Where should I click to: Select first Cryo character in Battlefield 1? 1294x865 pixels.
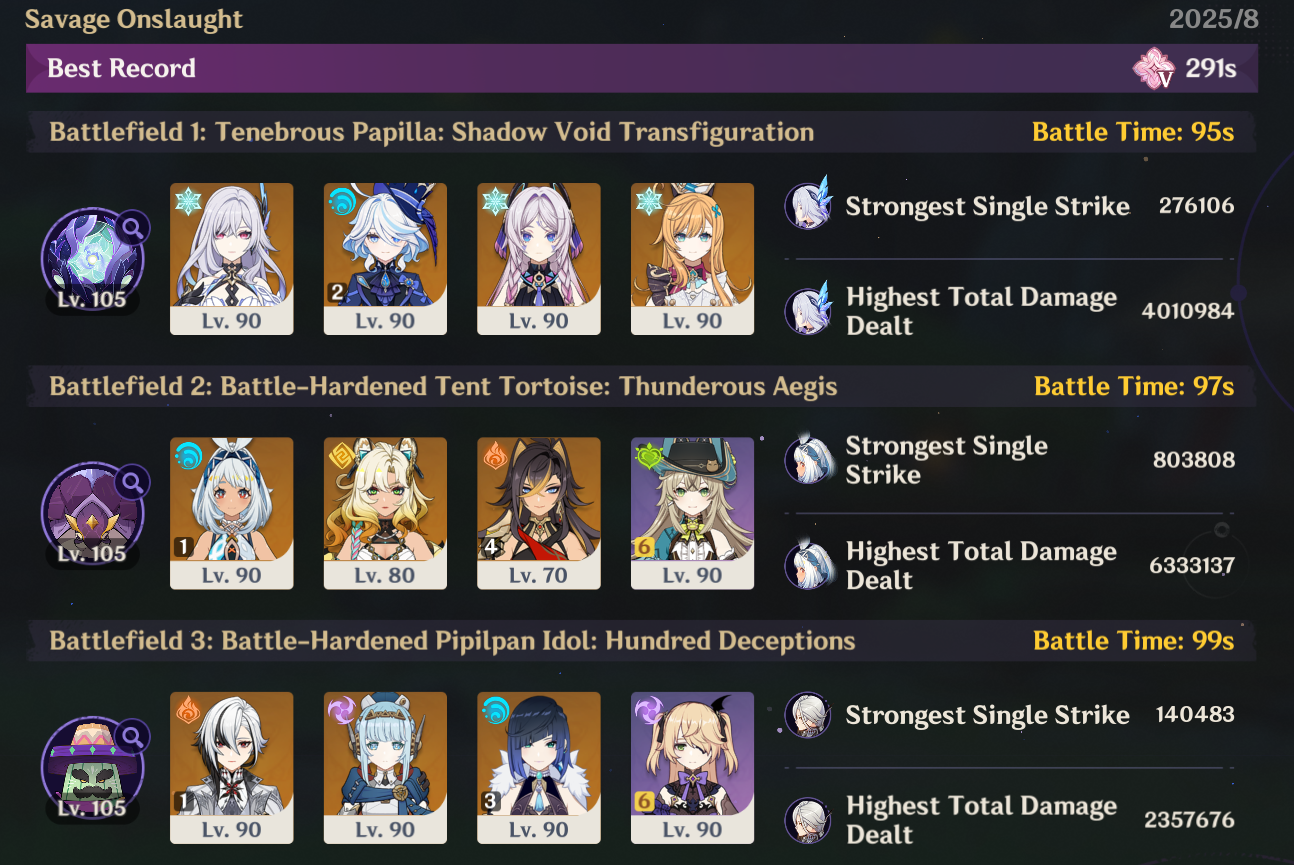(x=232, y=259)
